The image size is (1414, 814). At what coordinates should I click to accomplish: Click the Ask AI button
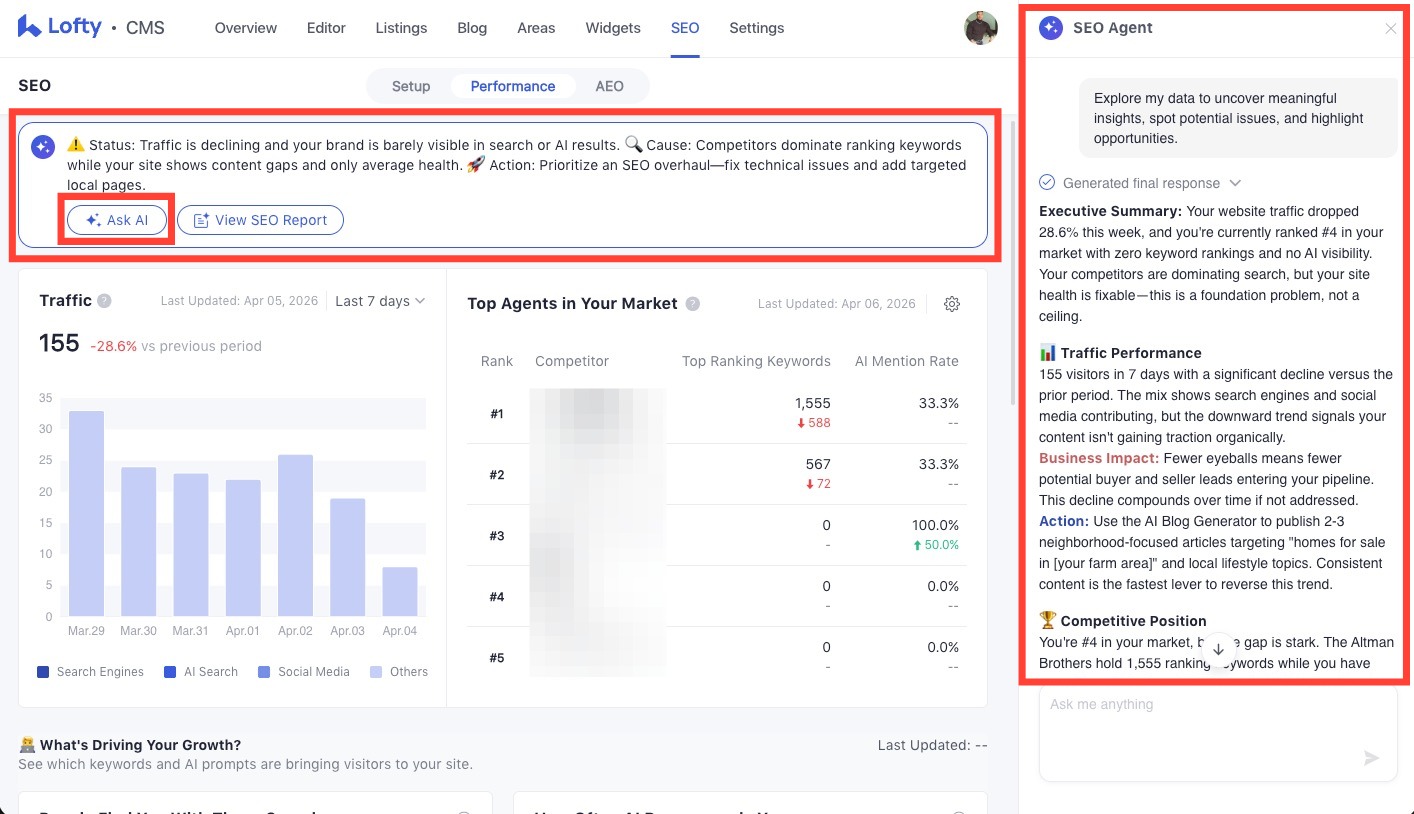point(116,220)
